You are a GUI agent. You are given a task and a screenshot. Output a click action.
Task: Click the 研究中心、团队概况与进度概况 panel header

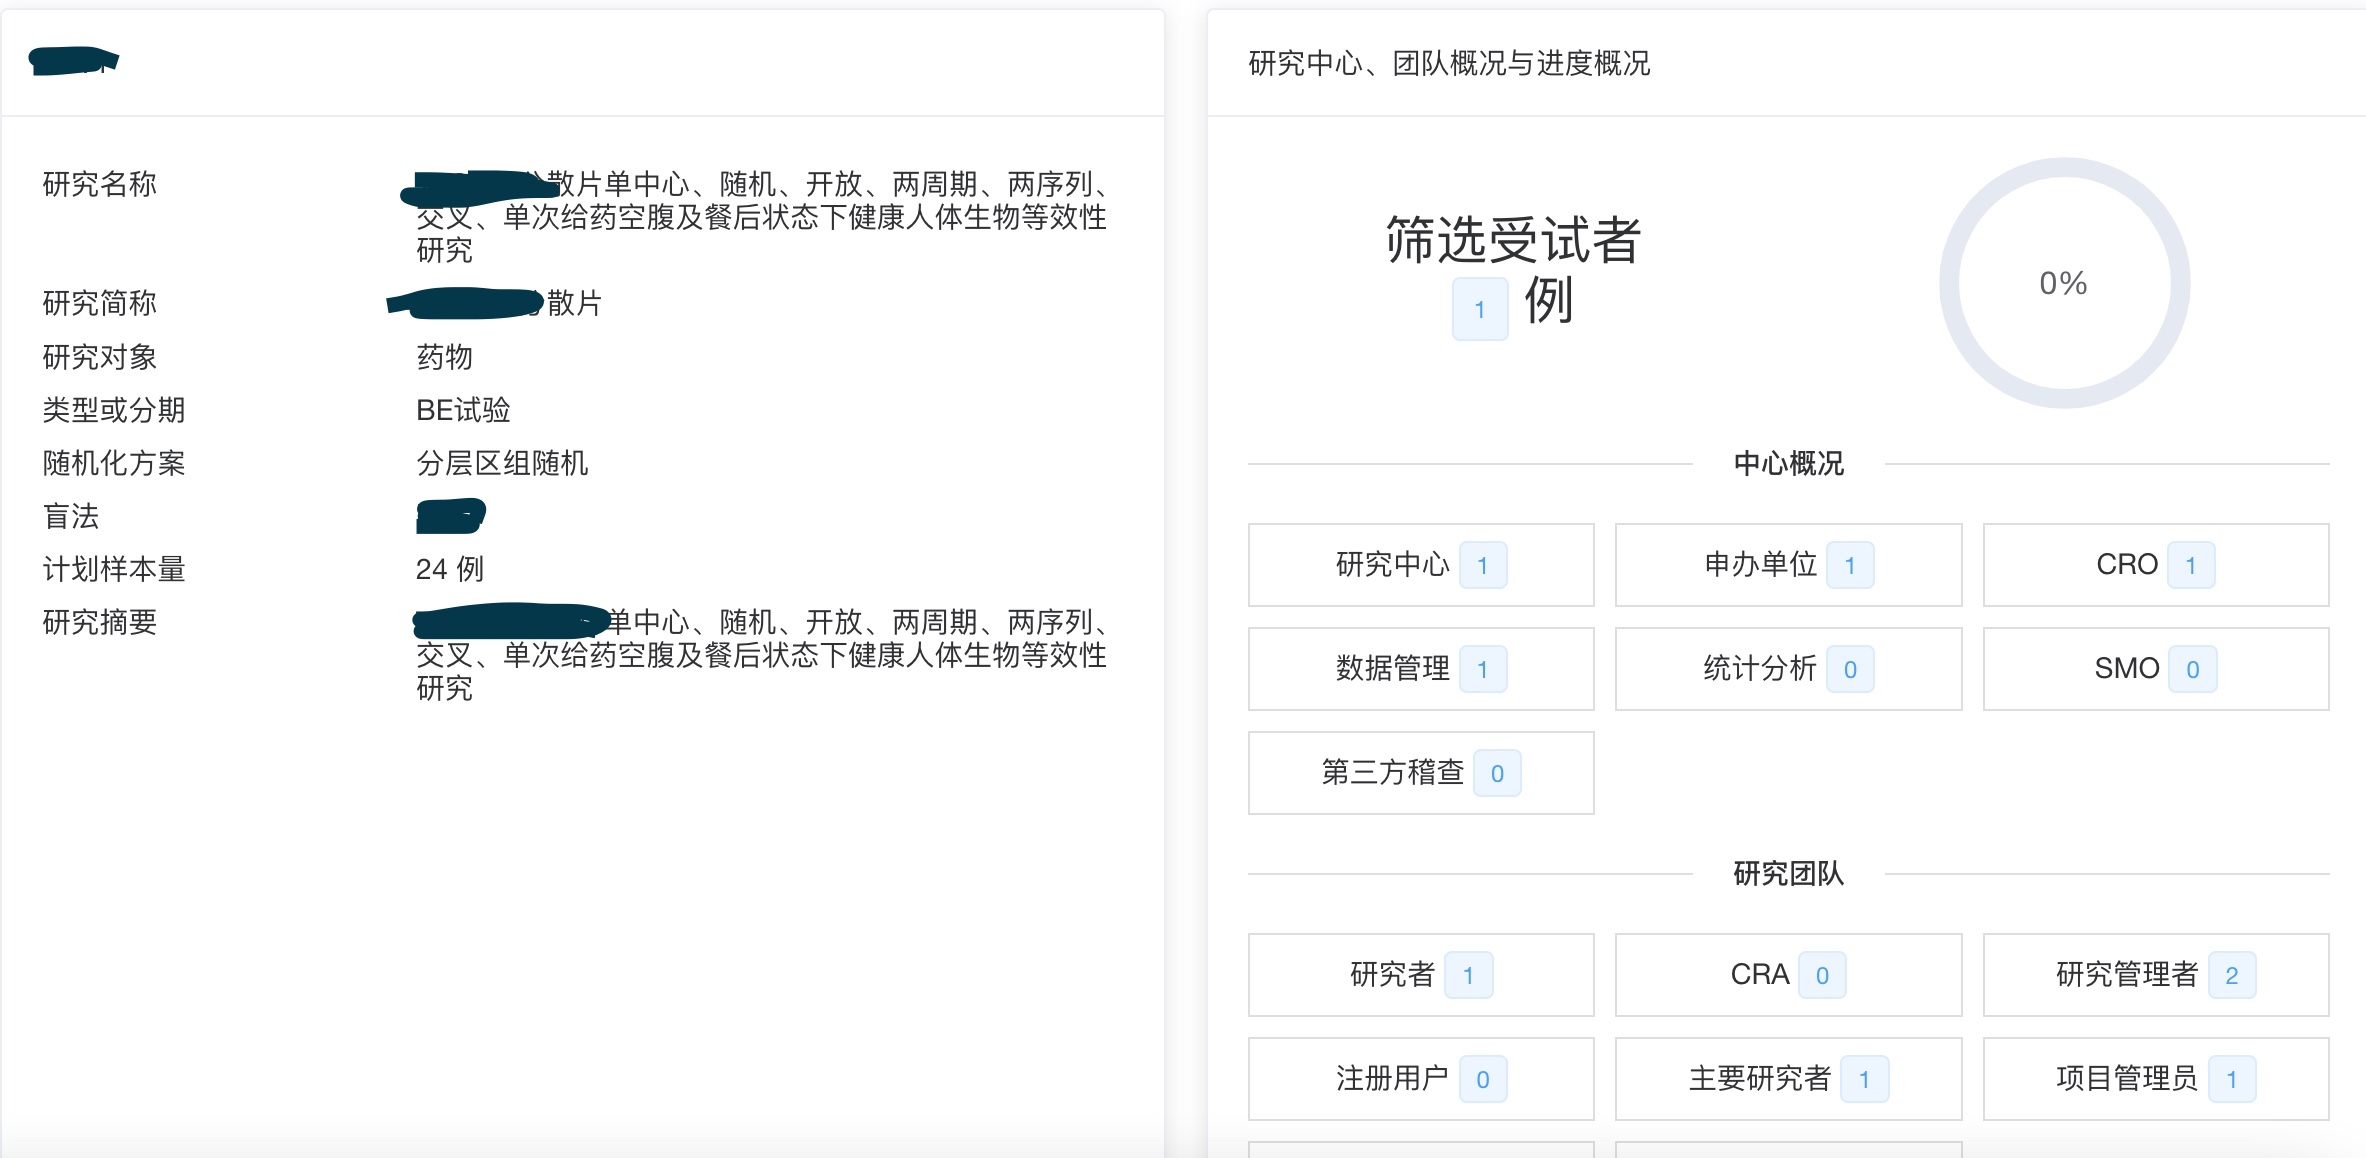1448,64
